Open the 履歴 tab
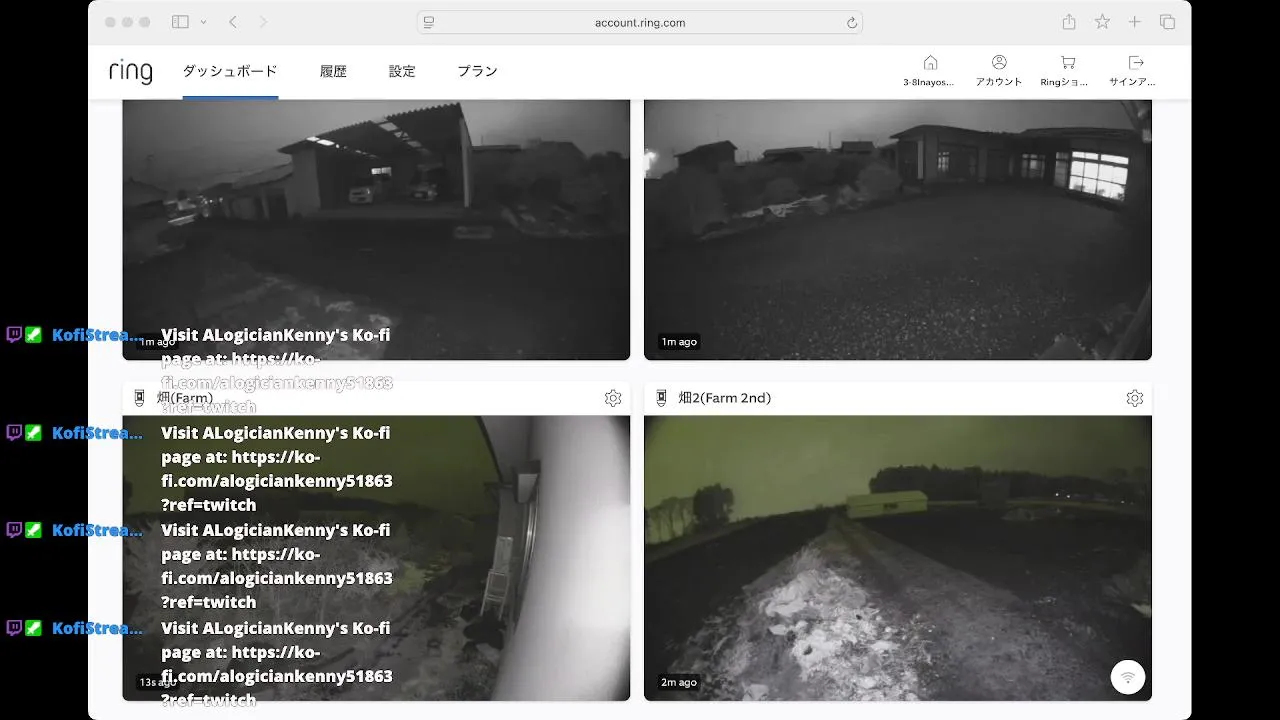The width and height of the screenshot is (1280, 720). pos(333,72)
